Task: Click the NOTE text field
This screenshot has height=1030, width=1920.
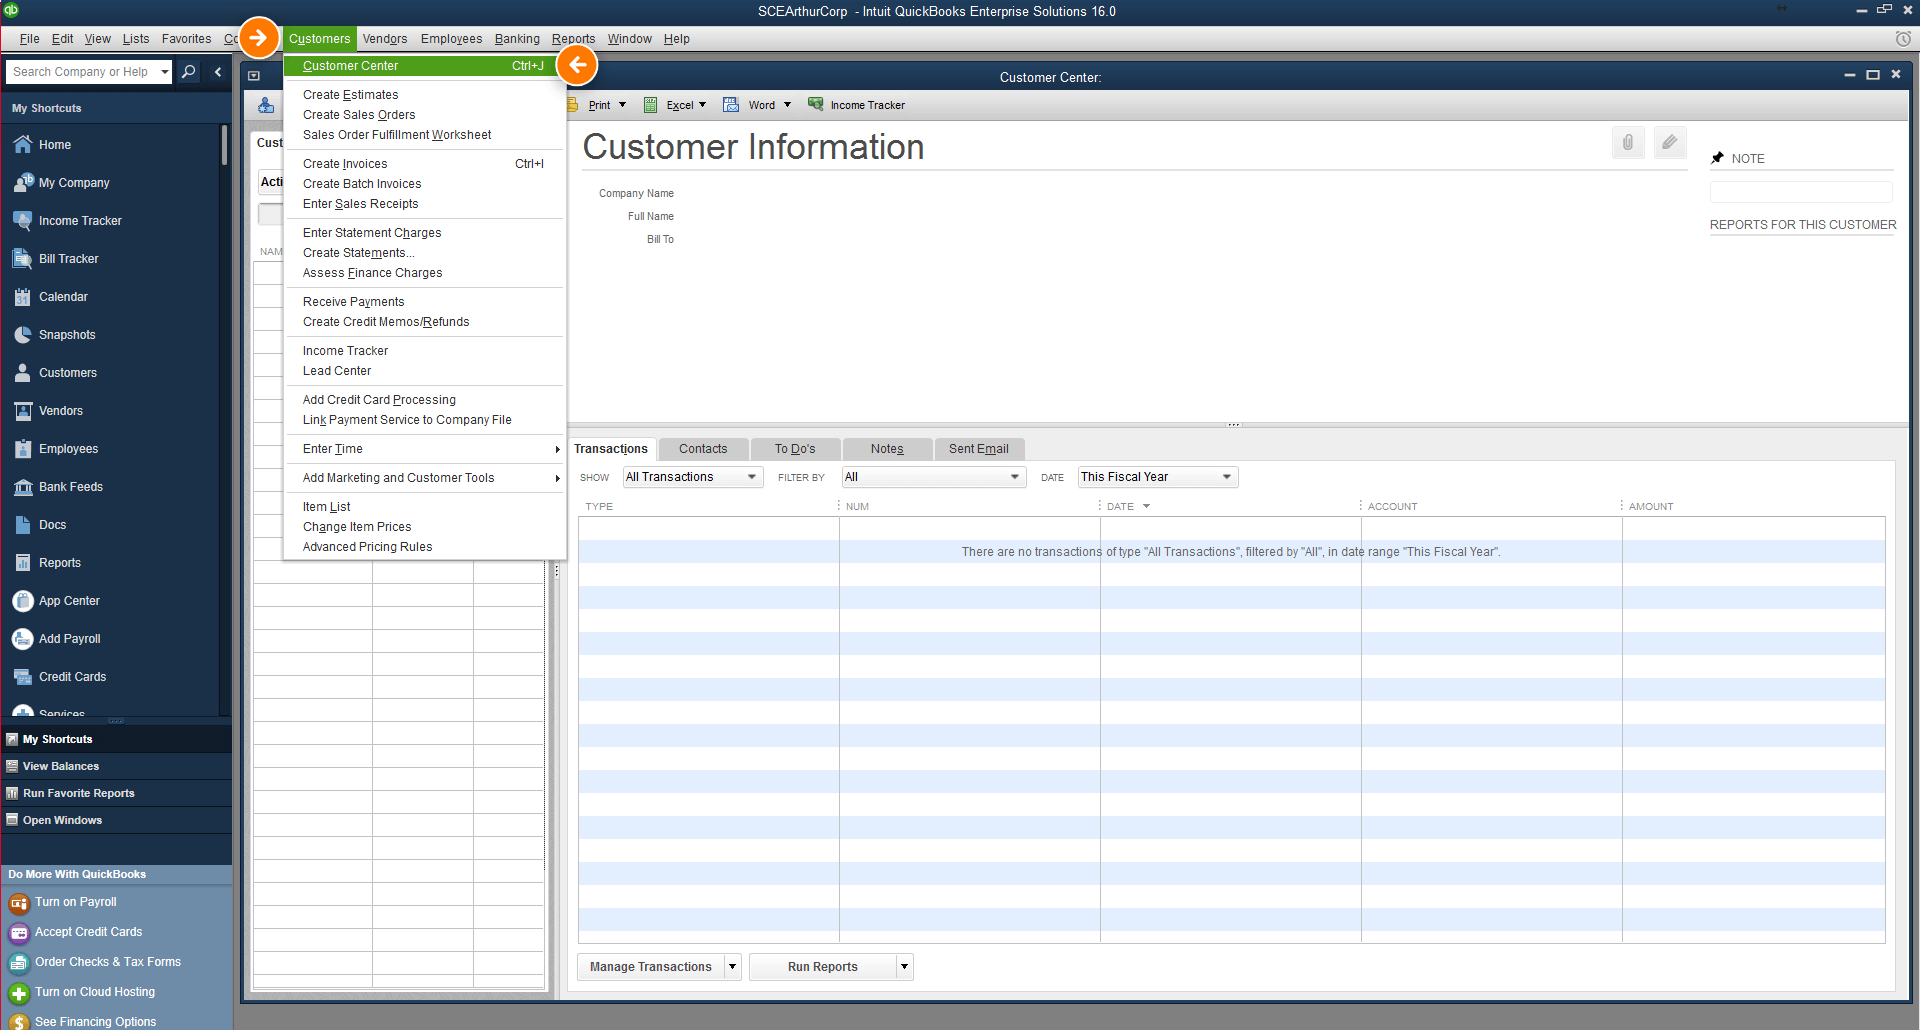Action: point(1801,192)
